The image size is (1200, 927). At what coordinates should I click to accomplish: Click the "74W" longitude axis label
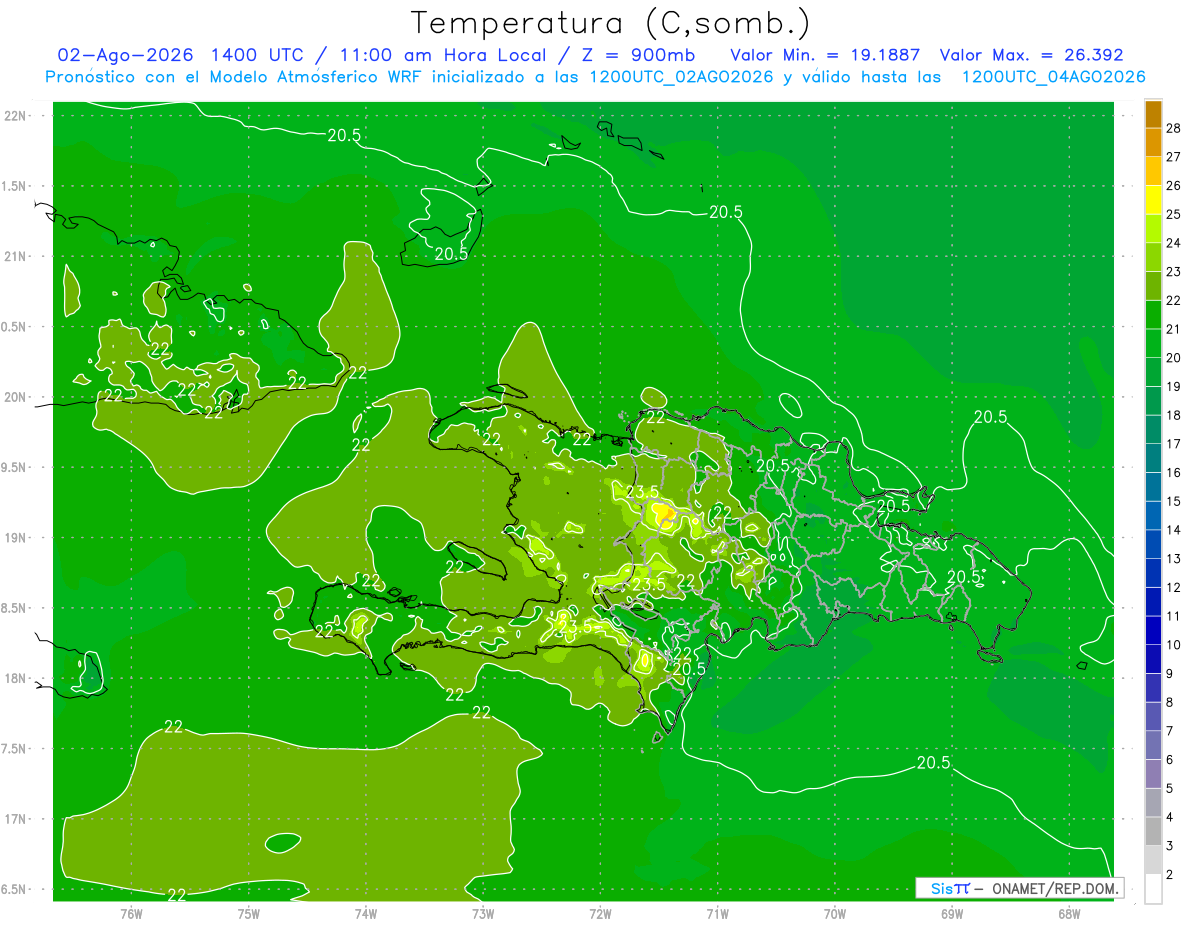tap(366, 913)
